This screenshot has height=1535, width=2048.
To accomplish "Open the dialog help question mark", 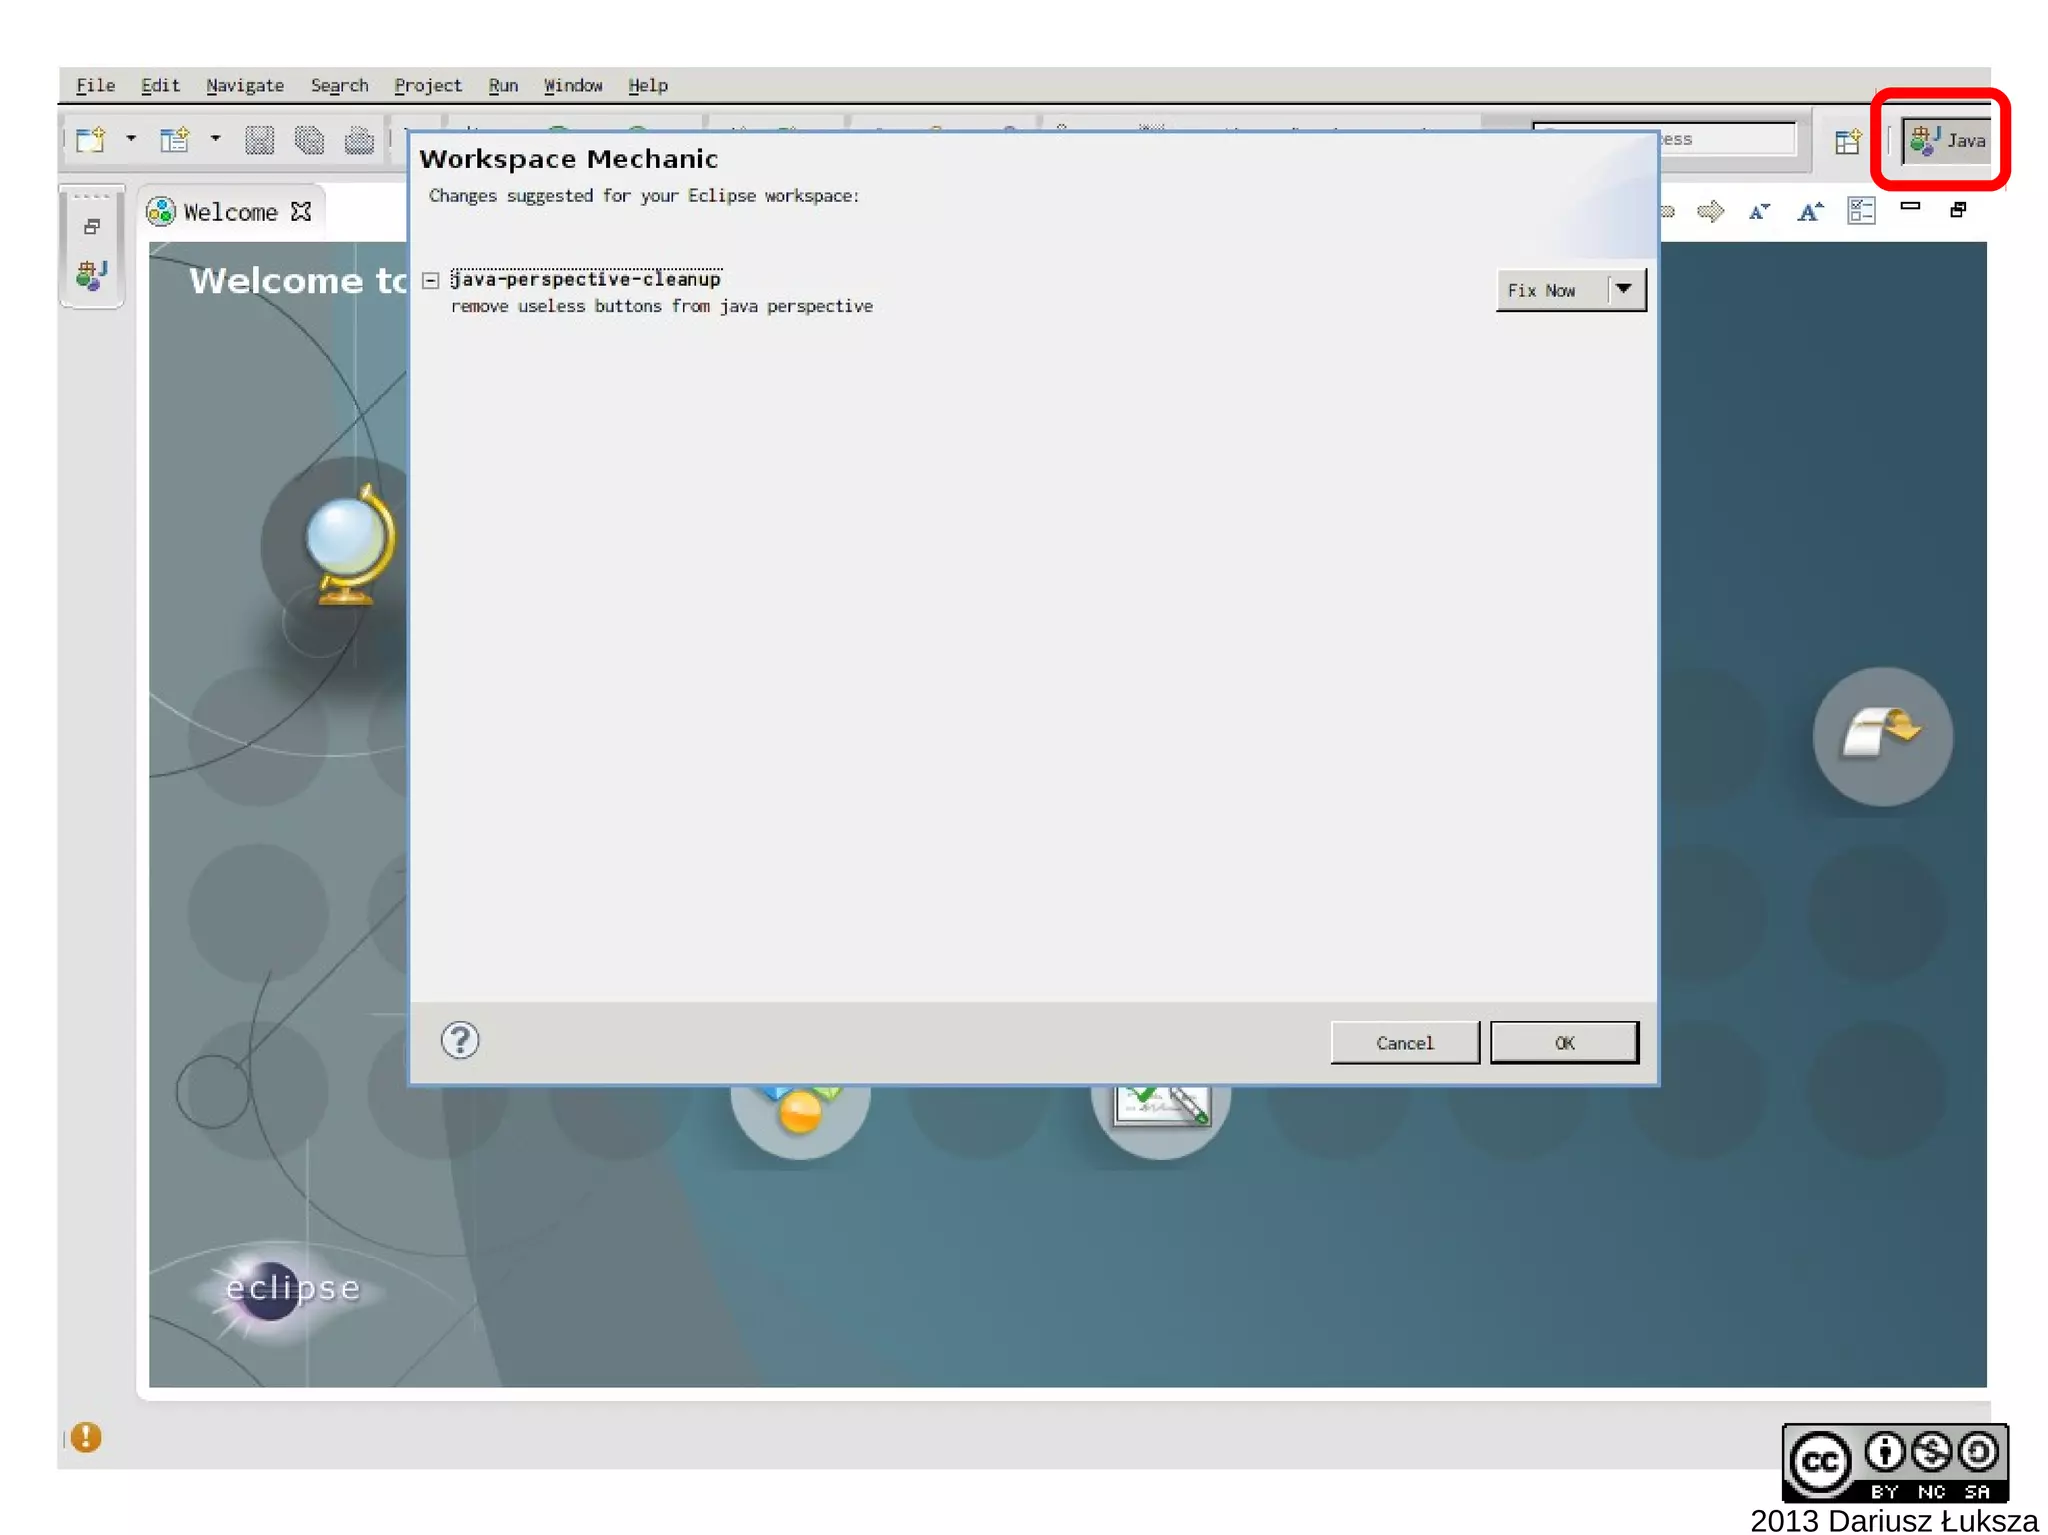I will 460,1041.
